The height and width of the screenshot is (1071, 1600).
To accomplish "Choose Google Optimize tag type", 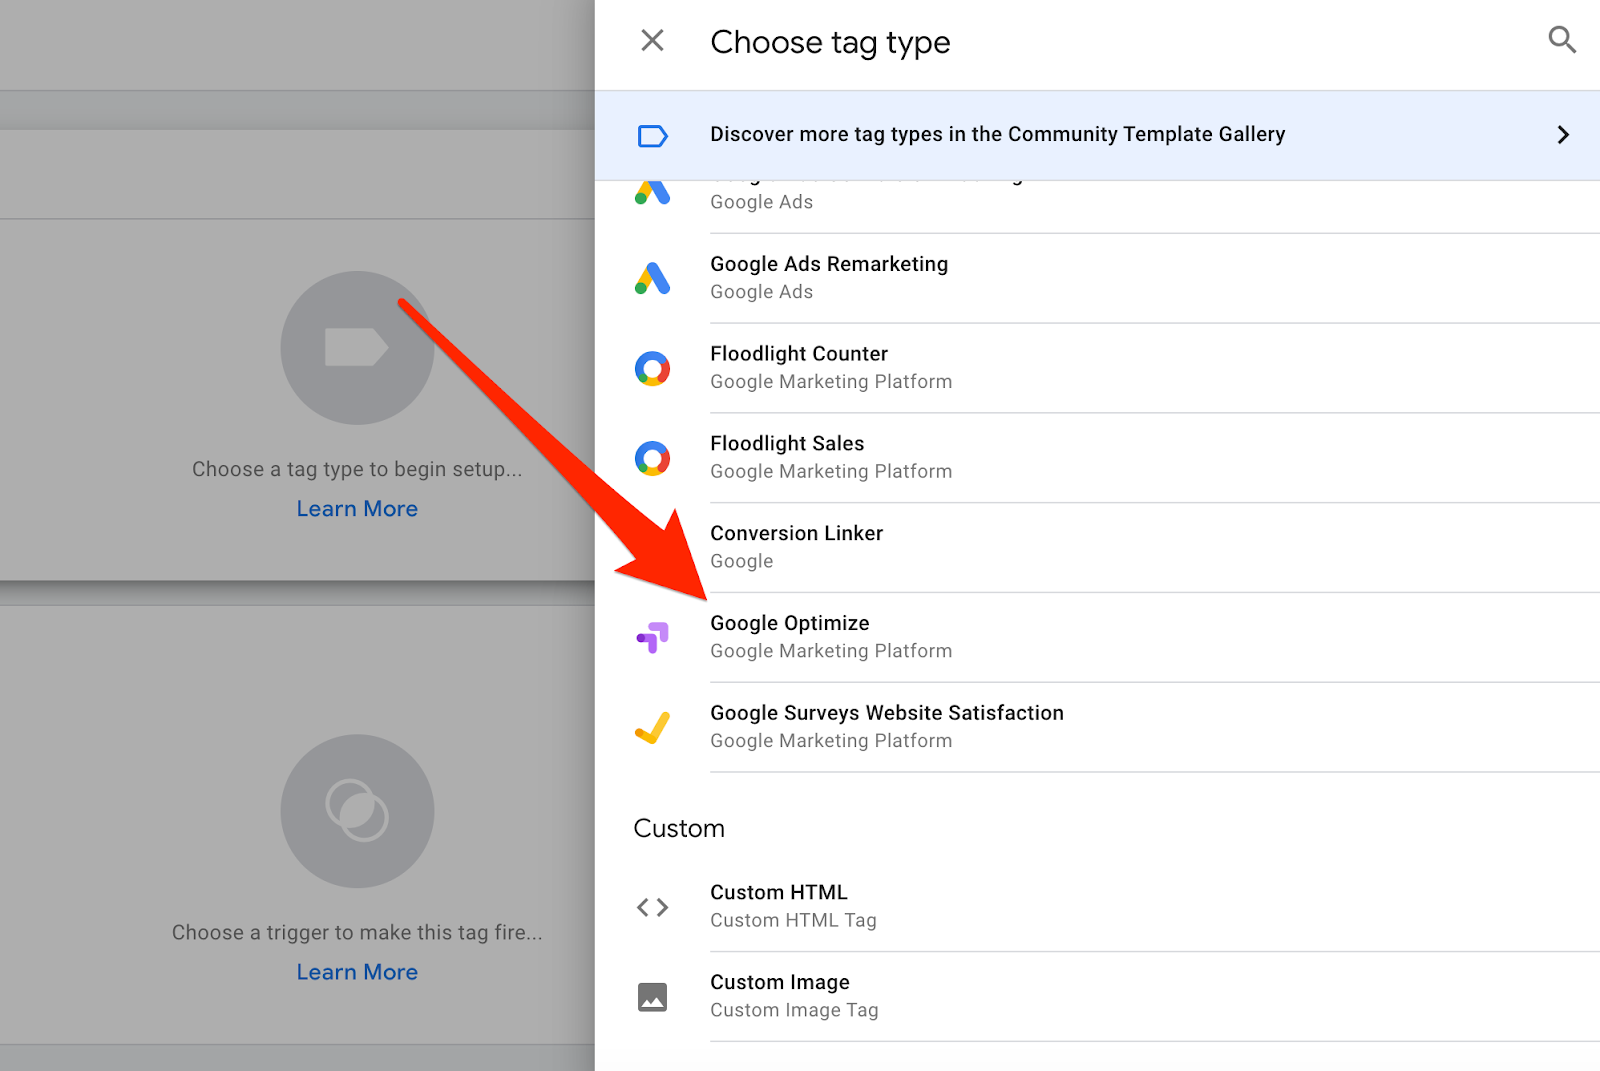I will coord(1097,638).
